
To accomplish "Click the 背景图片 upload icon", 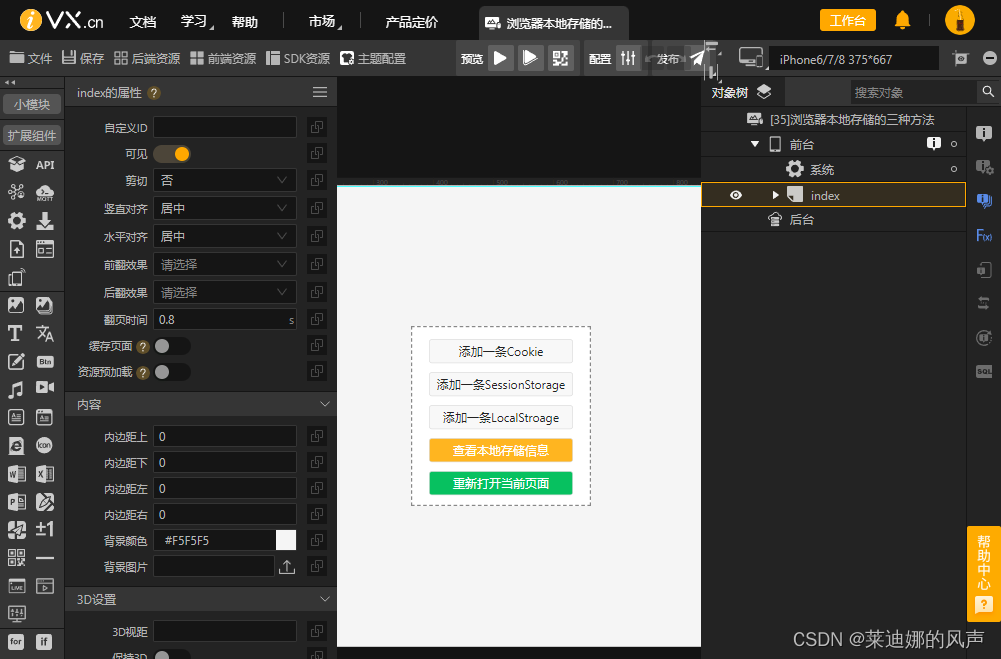I will point(287,567).
